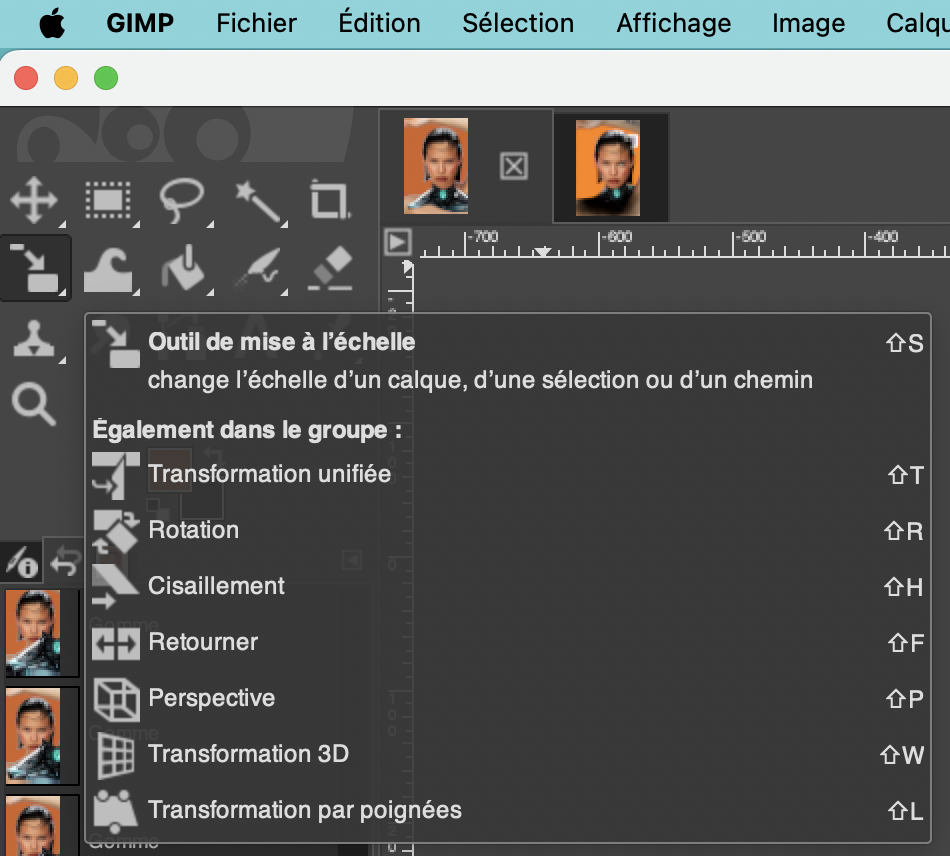Click the highlighted Scale tool in toolbox
The height and width of the screenshot is (856, 950).
coord(34,269)
